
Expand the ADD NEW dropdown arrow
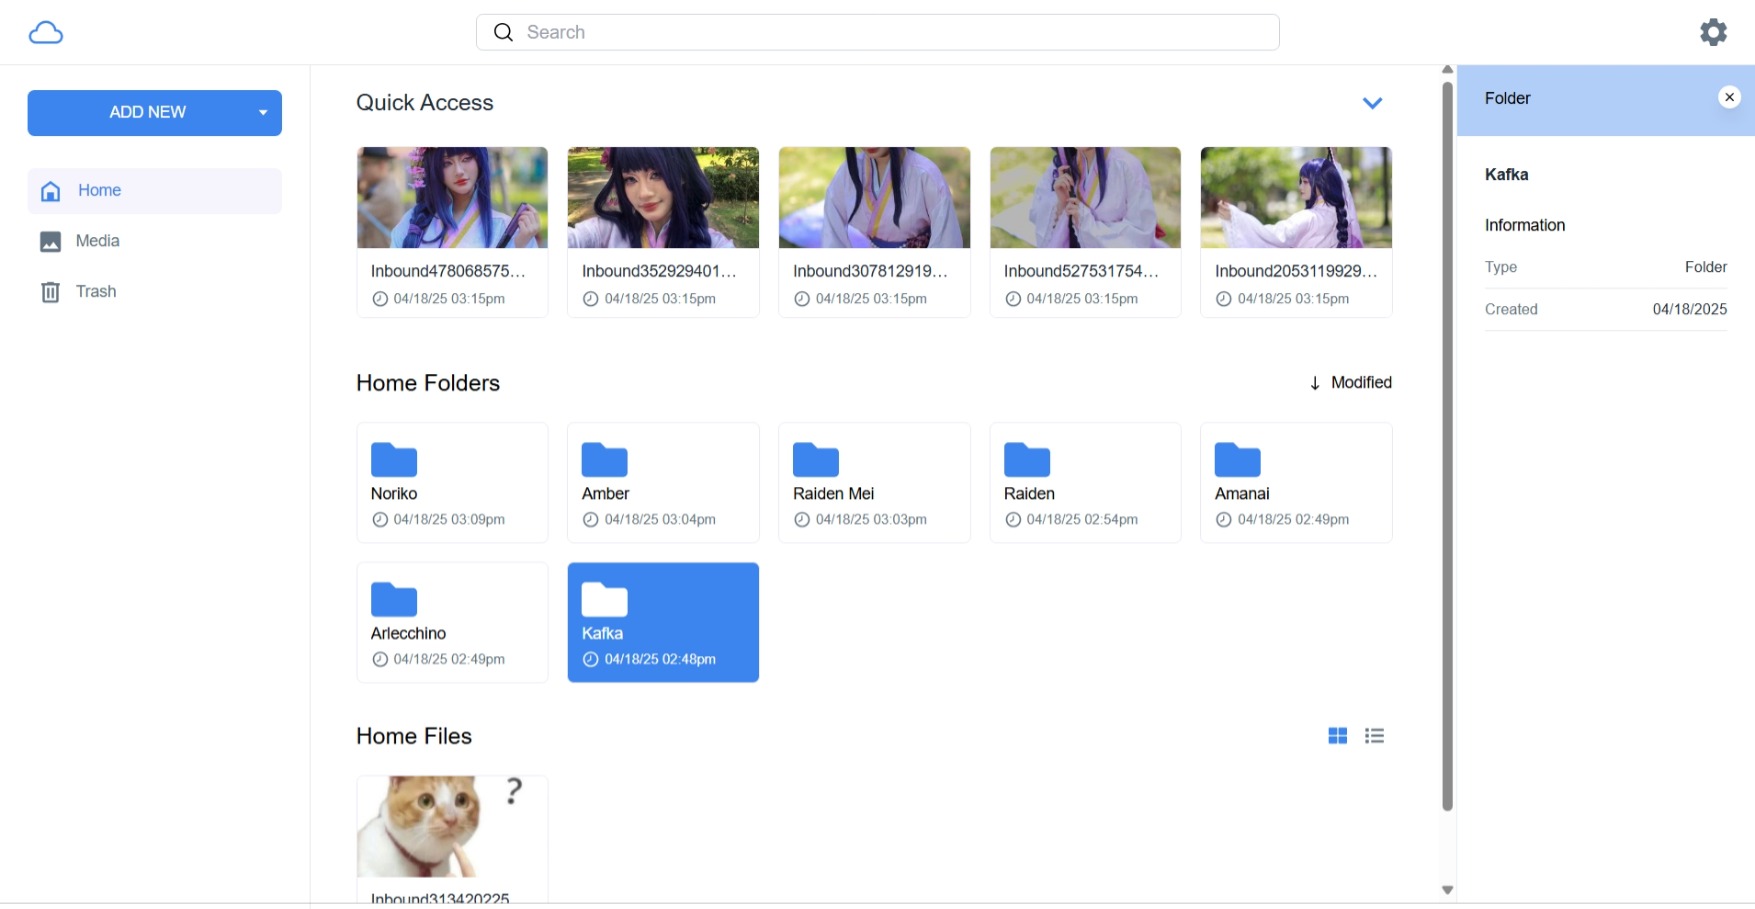click(x=263, y=113)
